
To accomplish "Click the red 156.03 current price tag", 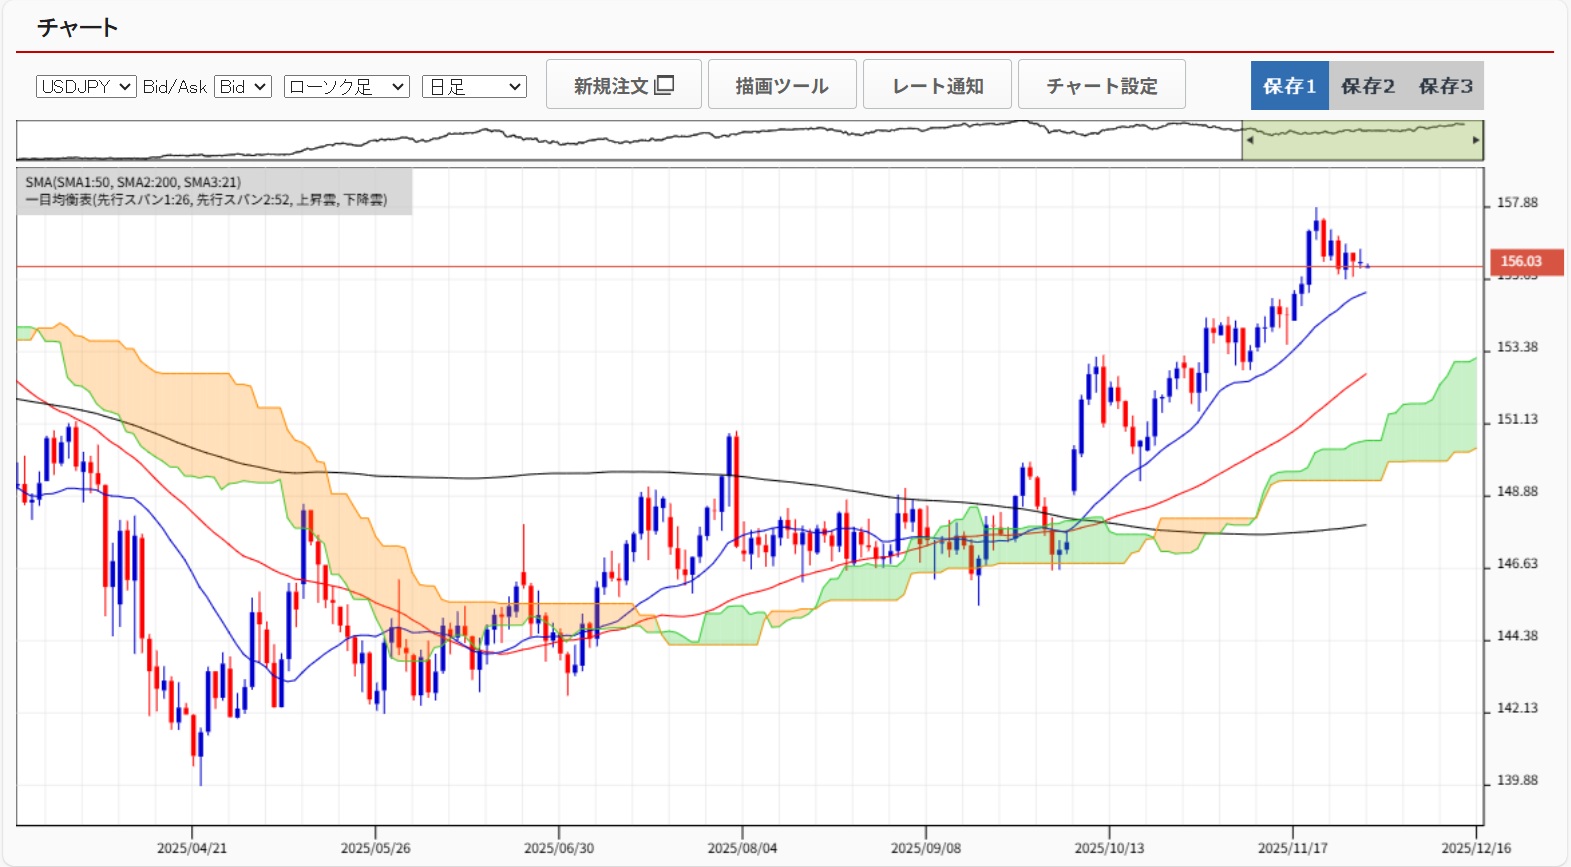I will [1520, 261].
